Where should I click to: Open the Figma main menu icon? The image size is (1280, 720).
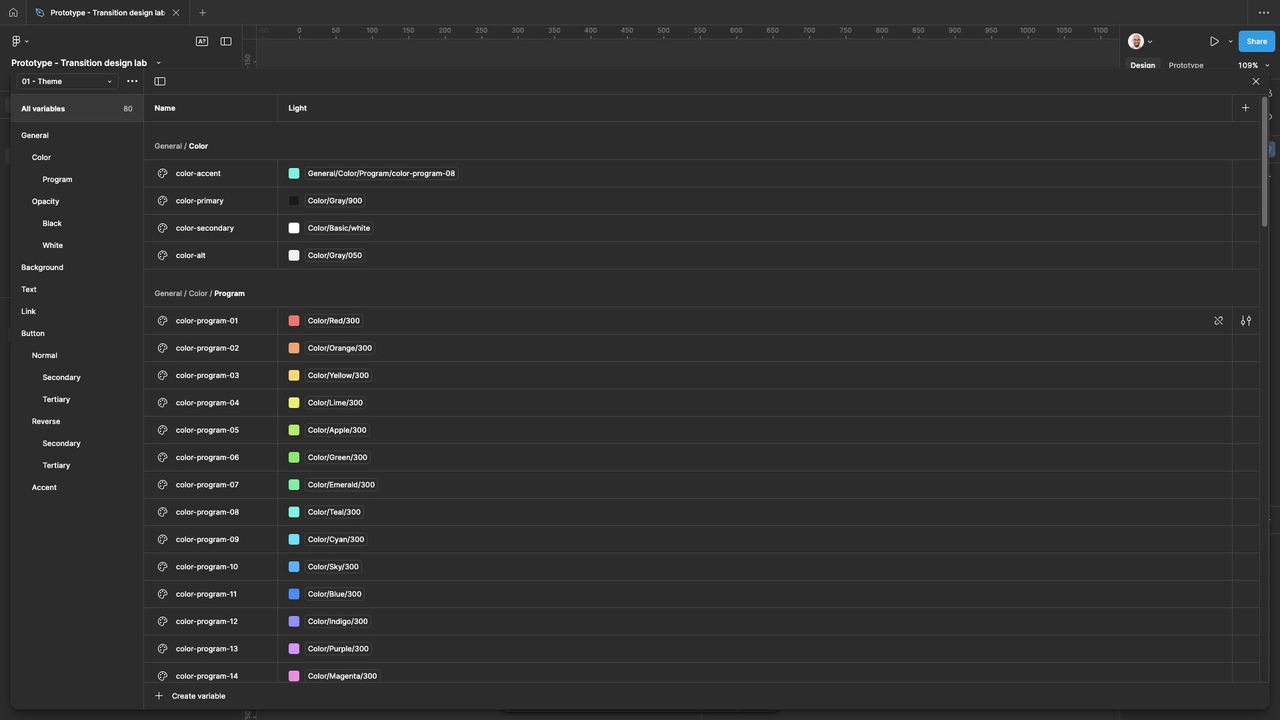click(17, 41)
